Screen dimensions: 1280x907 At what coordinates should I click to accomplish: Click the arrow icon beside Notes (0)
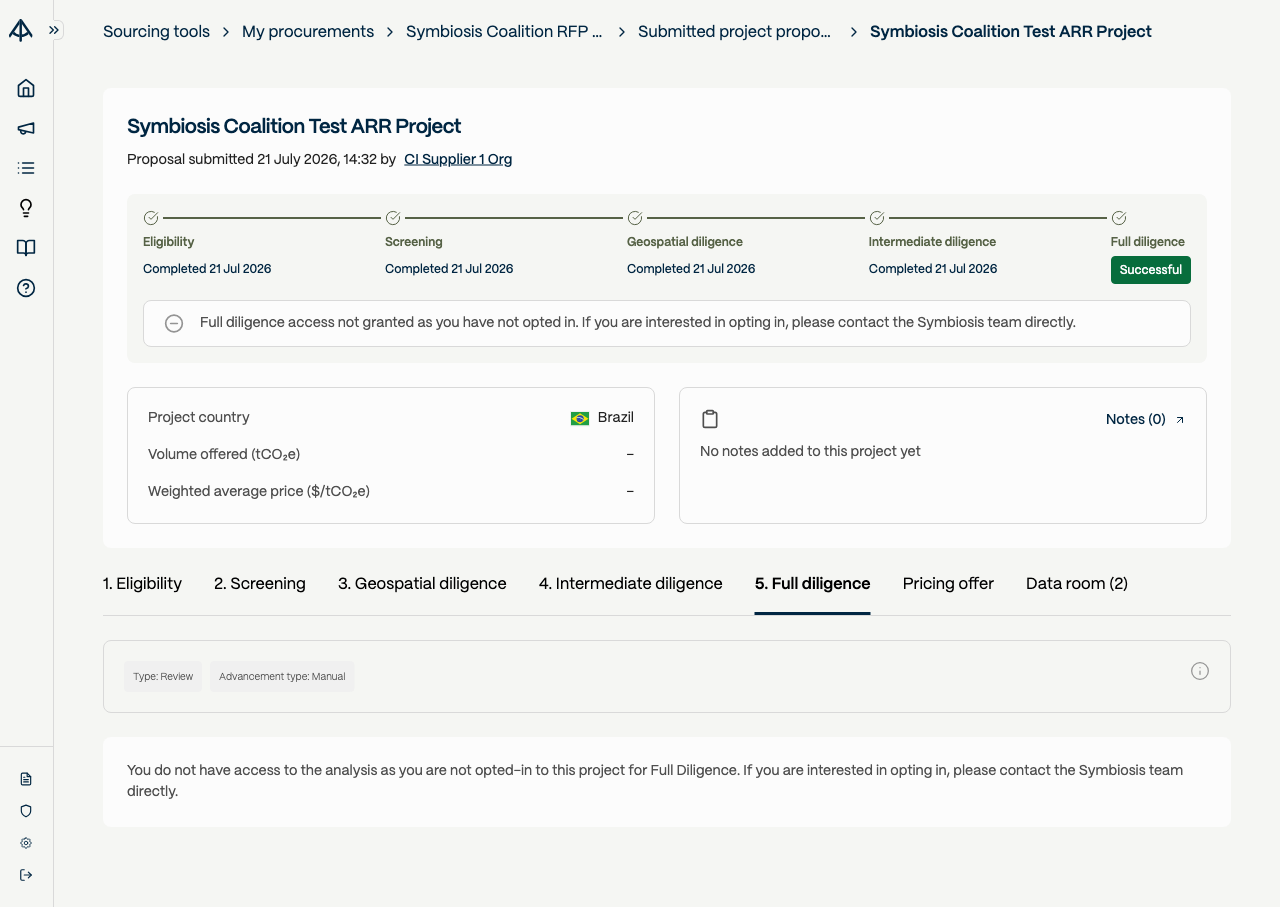(x=1180, y=420)
